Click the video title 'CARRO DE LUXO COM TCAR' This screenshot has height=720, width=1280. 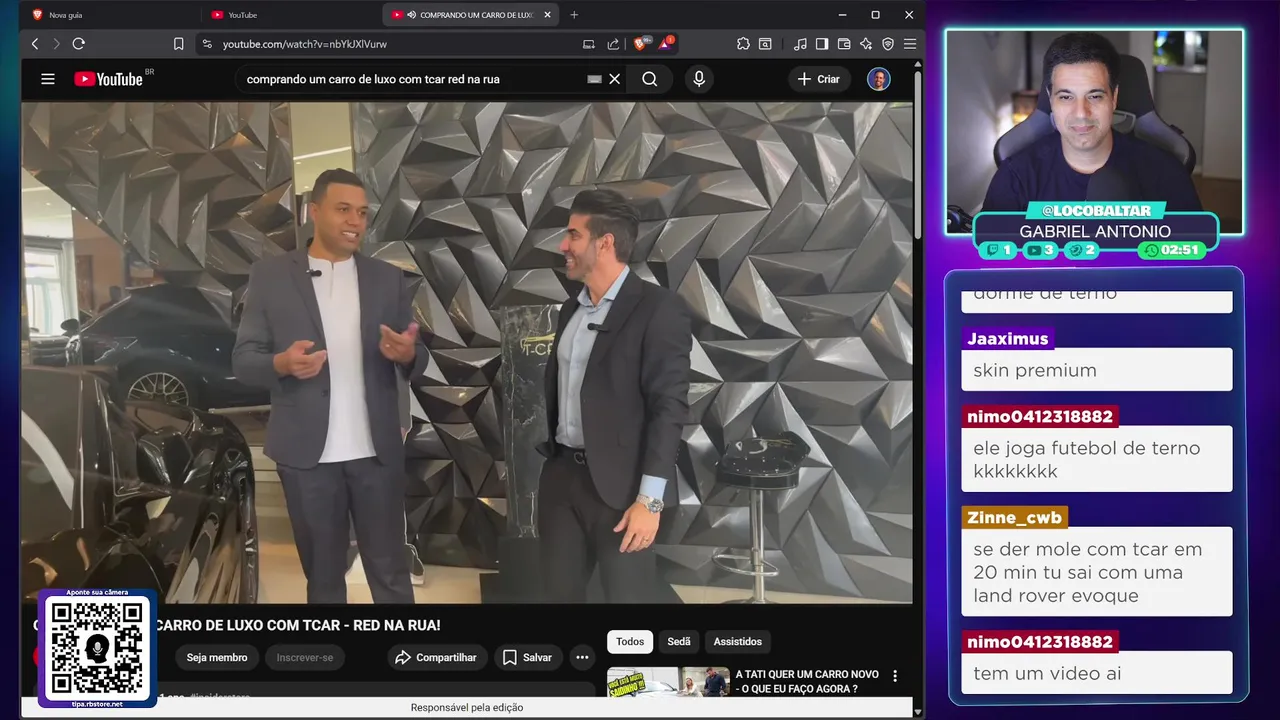coord(298,625)
